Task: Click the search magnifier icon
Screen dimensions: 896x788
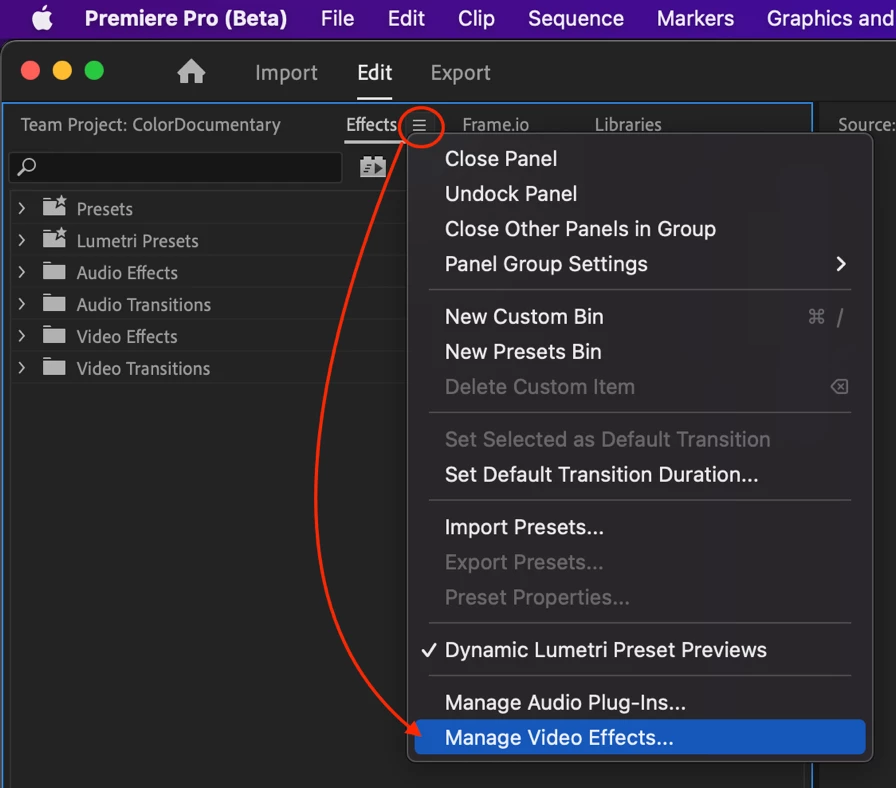Action: pos(27,167)
